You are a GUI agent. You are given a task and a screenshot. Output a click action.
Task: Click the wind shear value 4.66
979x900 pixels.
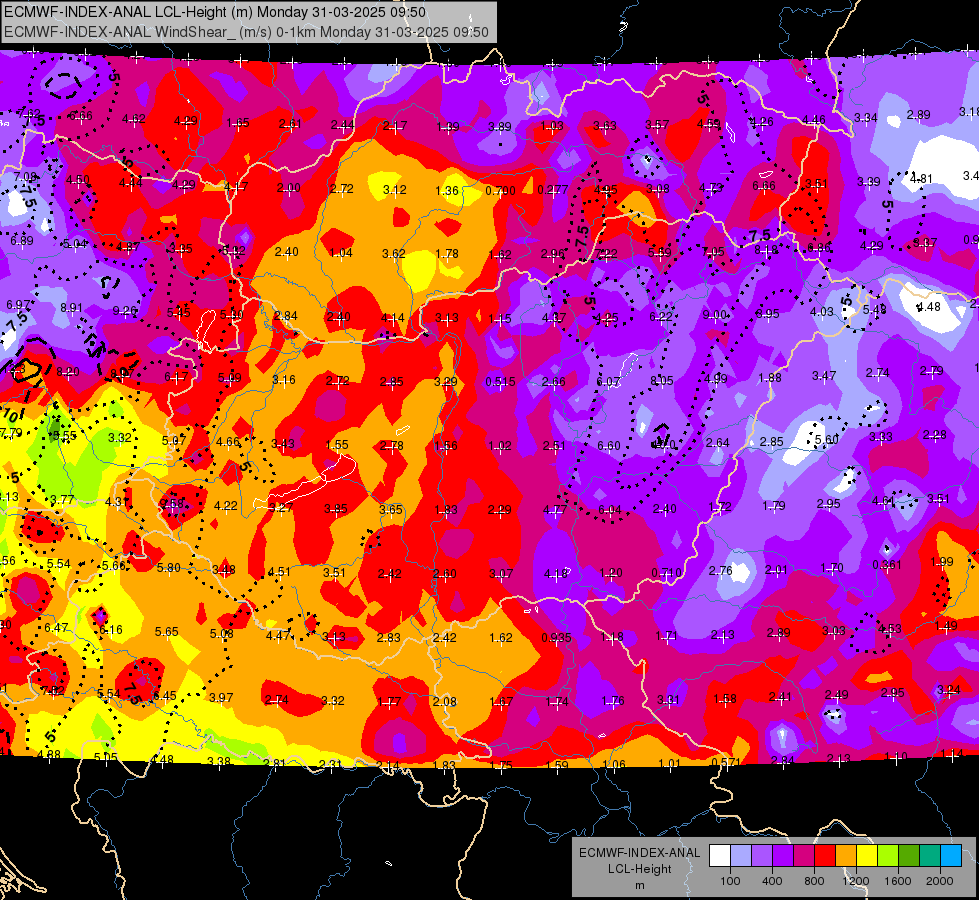[228, 442]
